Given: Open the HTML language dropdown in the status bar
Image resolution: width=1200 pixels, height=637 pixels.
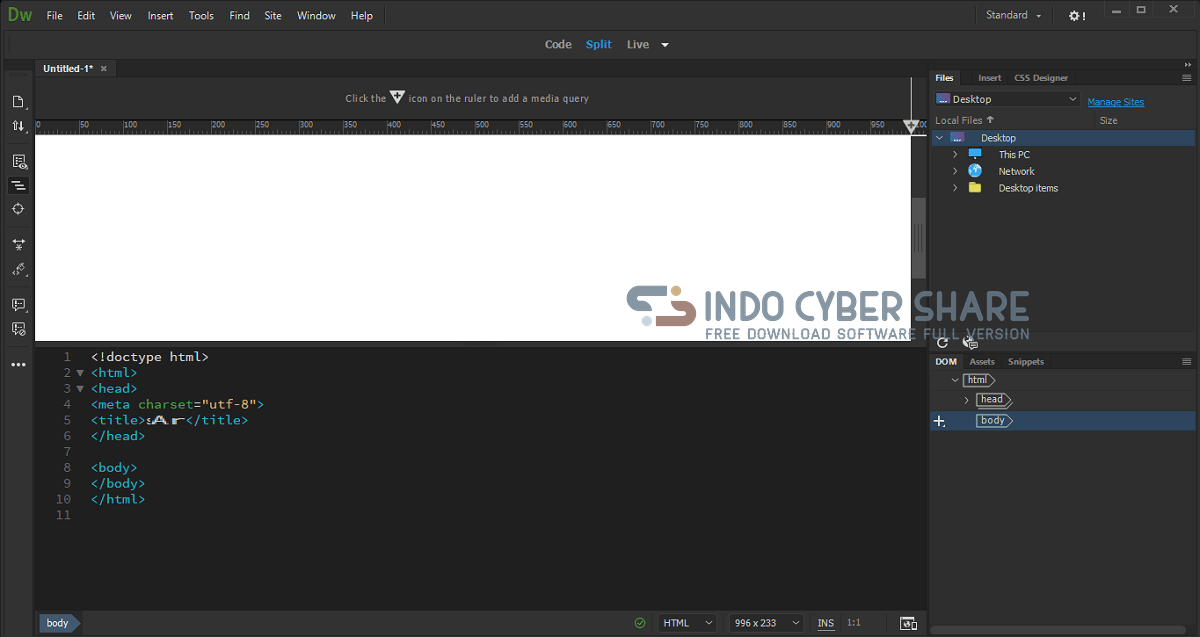Looking at the screenshot, I should click(687, 623).
